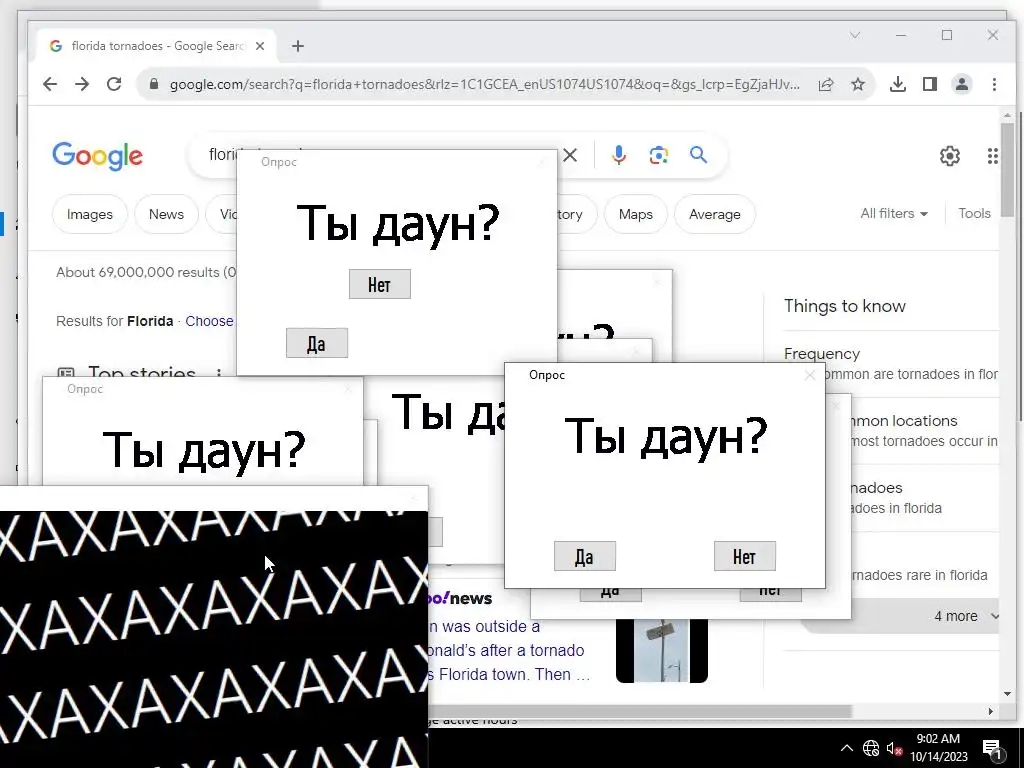Select the Average filter chip
1024x768 pixels.
click(x=714, y=214)
